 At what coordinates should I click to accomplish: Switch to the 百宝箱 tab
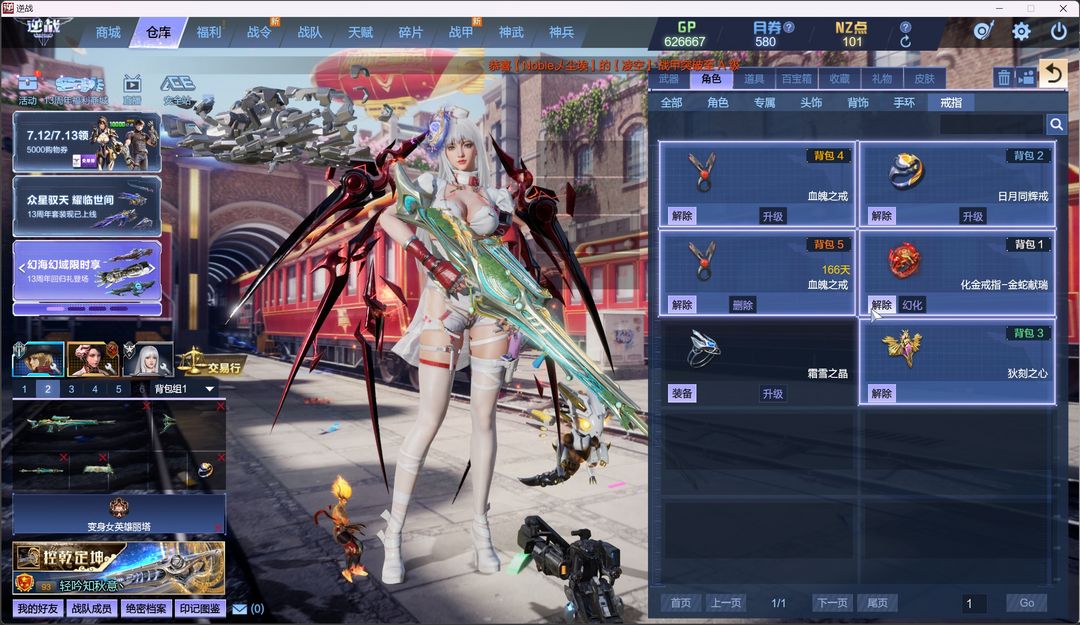tap(796, 79)
